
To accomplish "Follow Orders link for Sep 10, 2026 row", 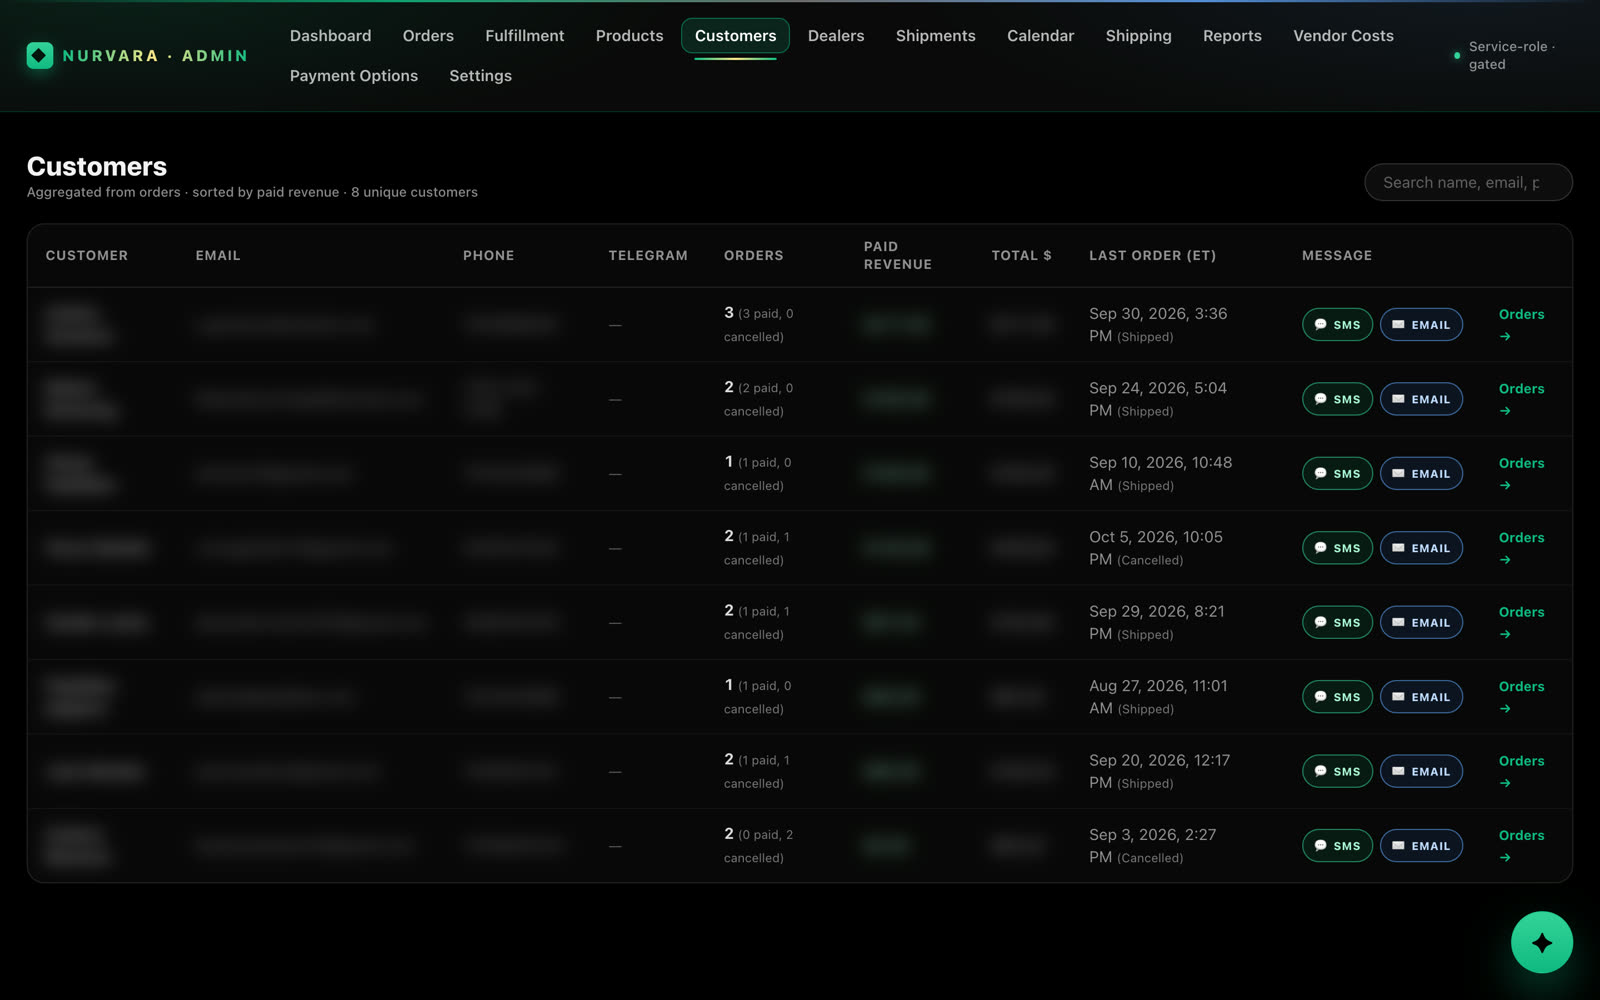I will click(x=1521, y=474).
